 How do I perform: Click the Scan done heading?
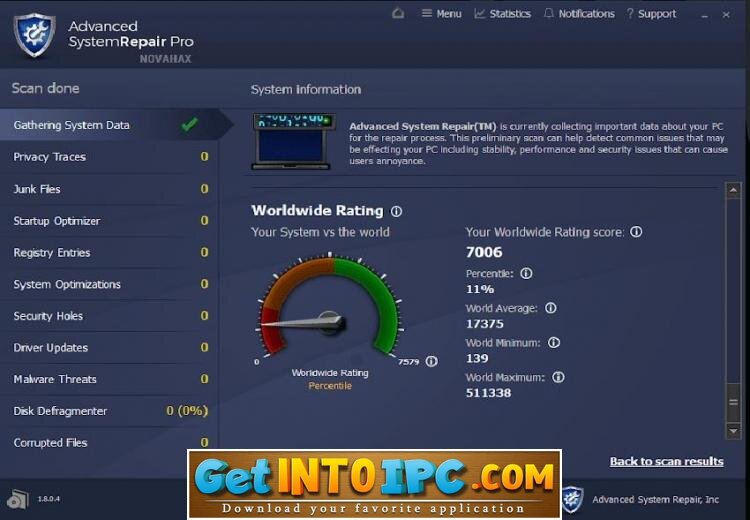tap(45, 89)
